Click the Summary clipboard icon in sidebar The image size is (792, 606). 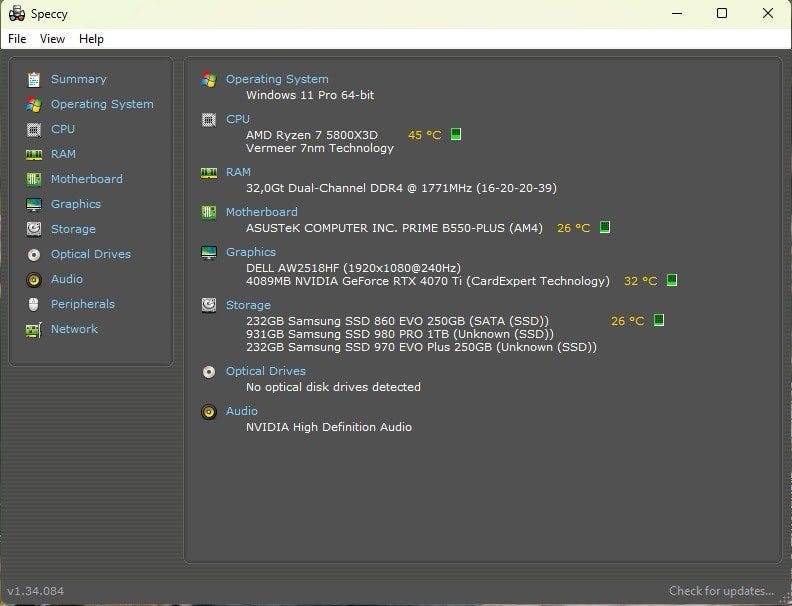34,79
